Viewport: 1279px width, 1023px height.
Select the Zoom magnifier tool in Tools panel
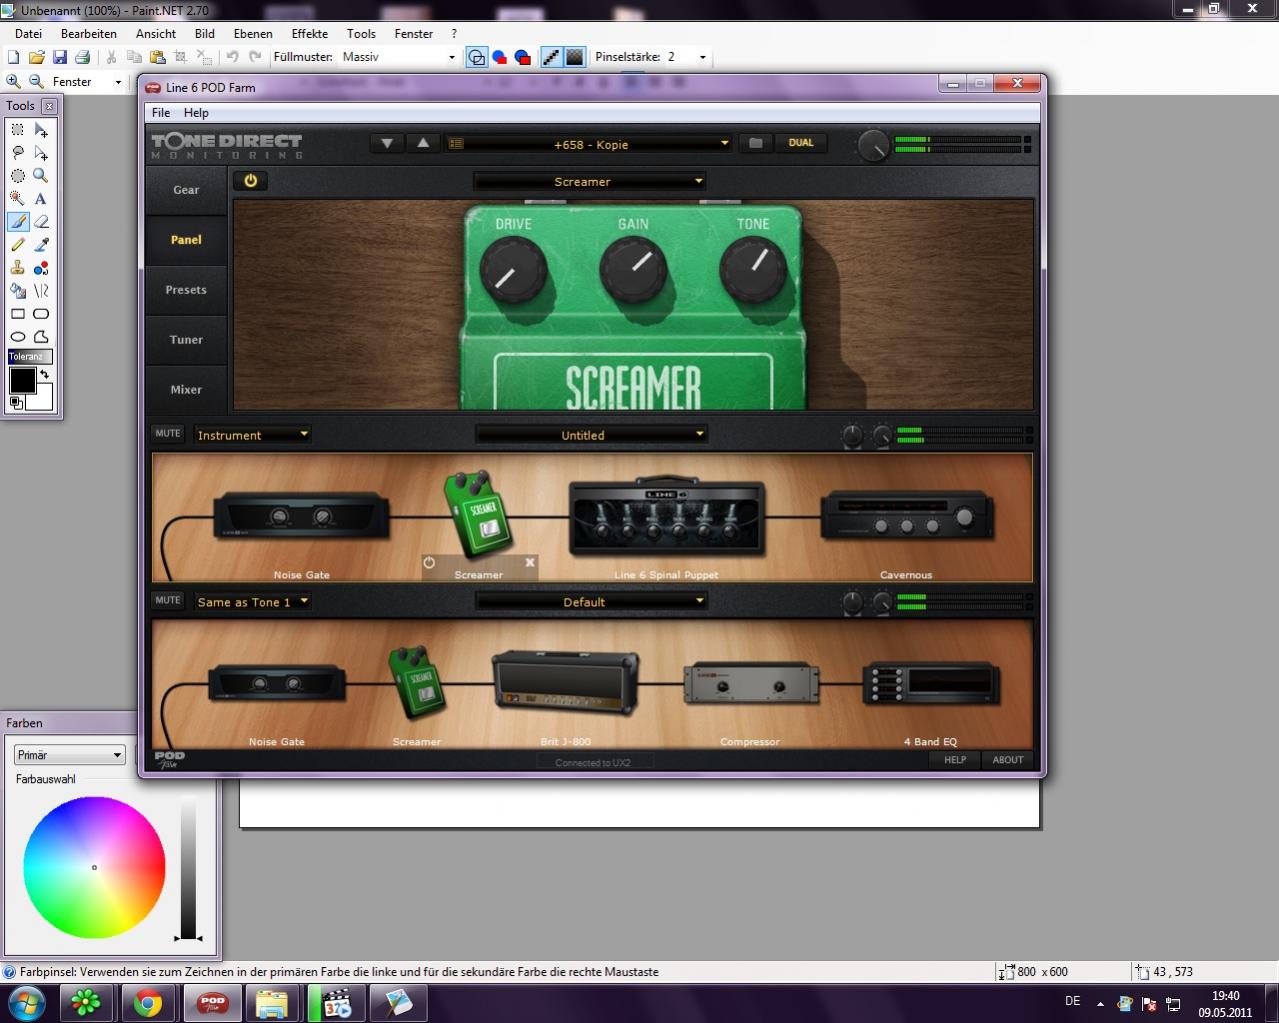pyautogui.click(x=41, y=176)
